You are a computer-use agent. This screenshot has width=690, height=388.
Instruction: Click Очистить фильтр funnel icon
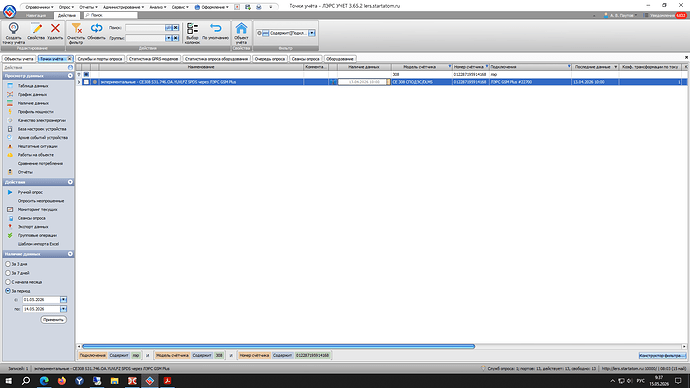coord(77,29)
